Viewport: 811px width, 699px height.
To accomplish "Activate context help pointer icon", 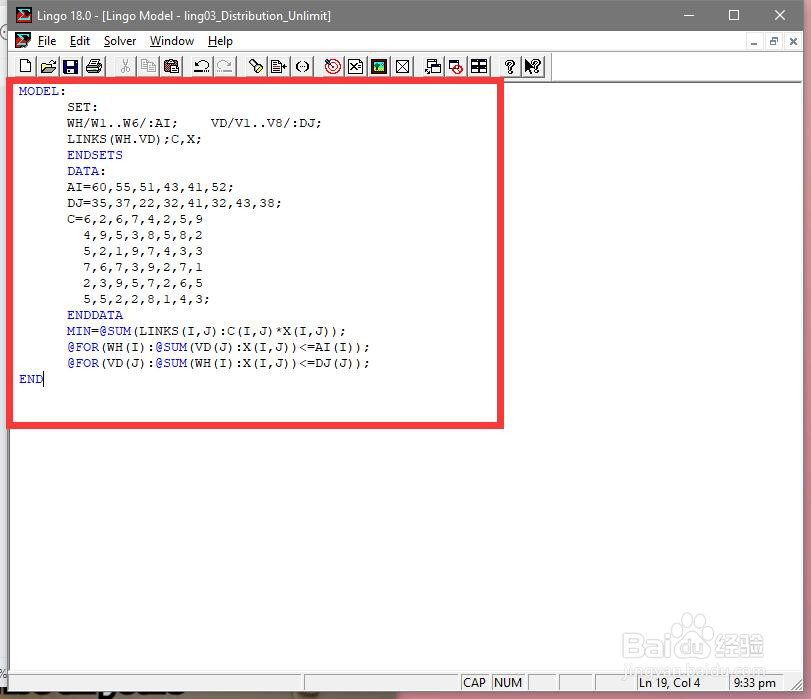I will 533,66.
